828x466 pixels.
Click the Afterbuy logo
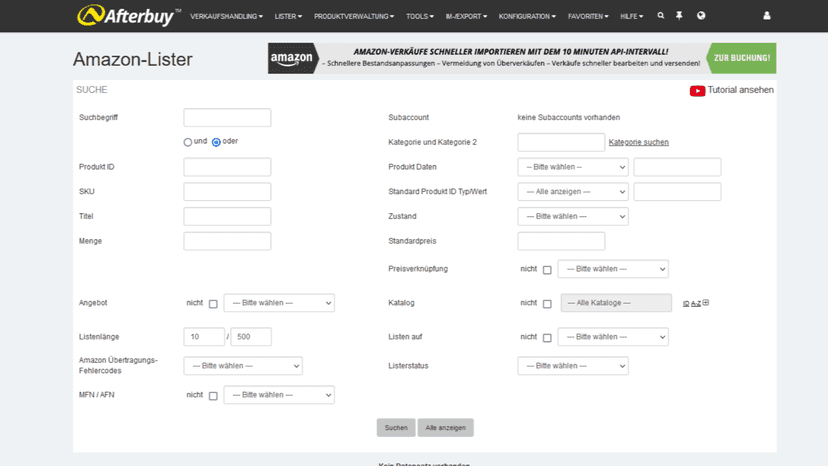129,15
